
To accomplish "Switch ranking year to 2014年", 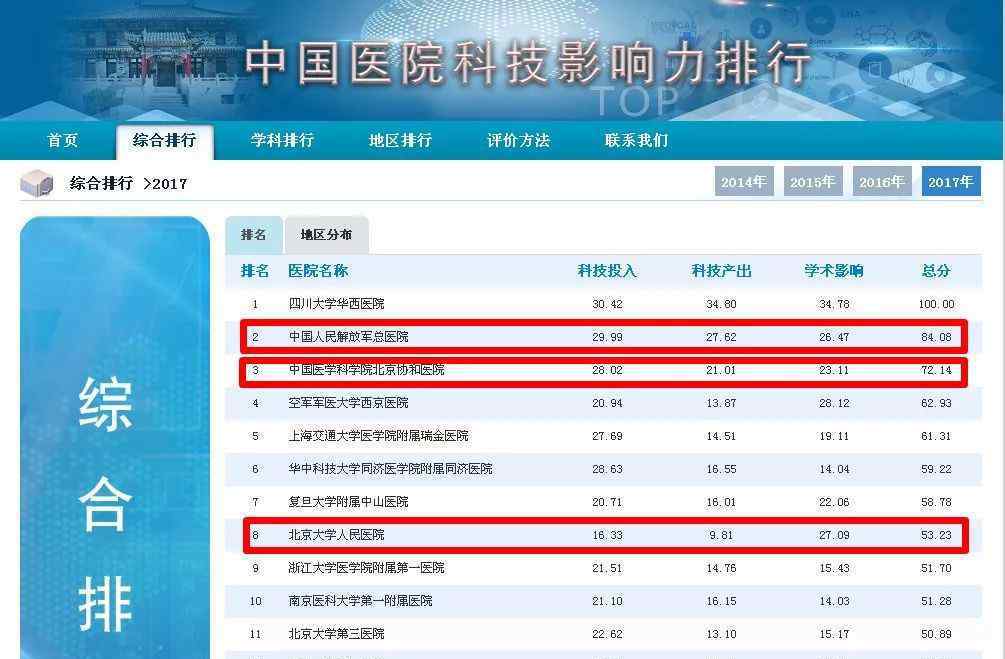I will (x=744, y=181).
